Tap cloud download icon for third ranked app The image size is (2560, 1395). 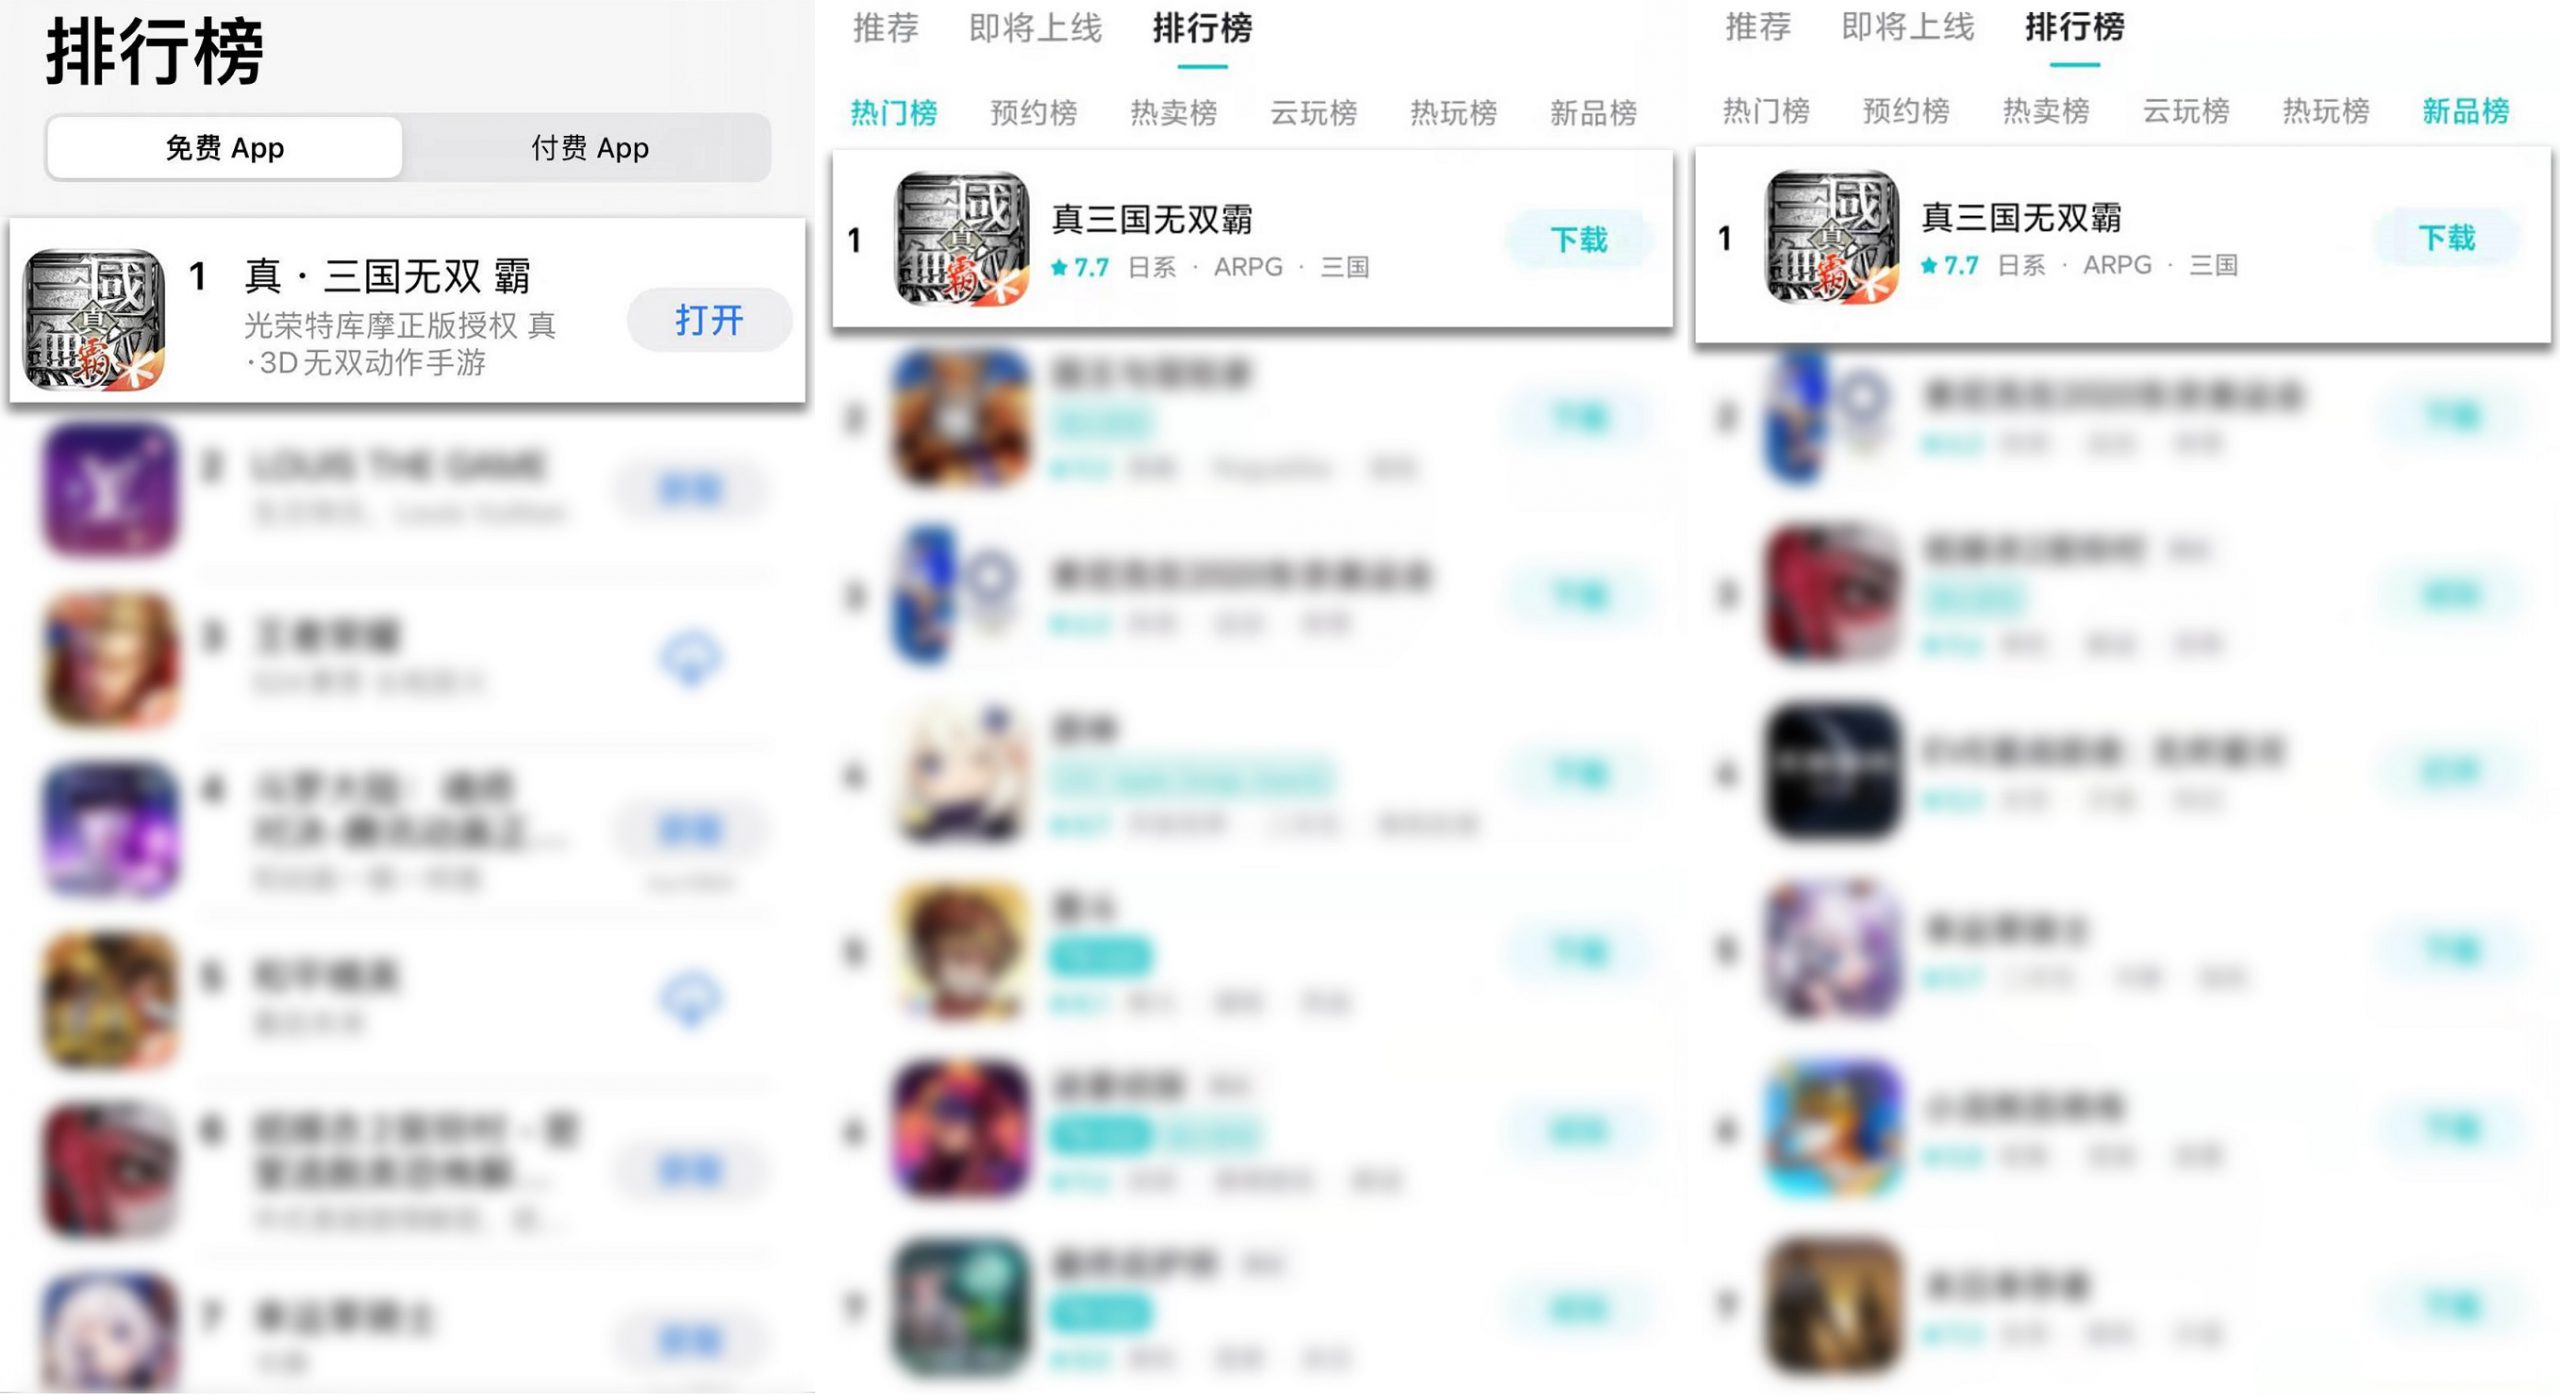tap(691, 658)
